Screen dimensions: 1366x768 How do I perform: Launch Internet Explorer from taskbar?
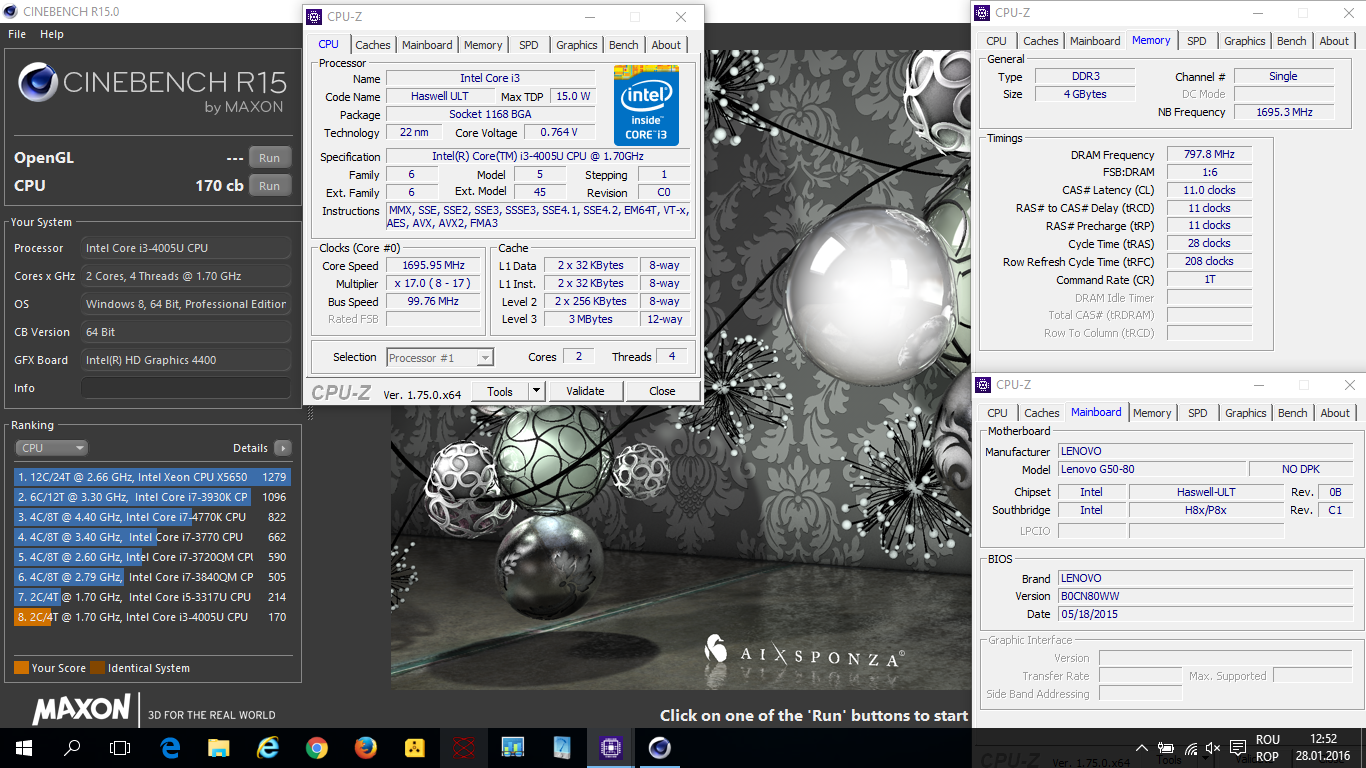(x=268, y=747)
